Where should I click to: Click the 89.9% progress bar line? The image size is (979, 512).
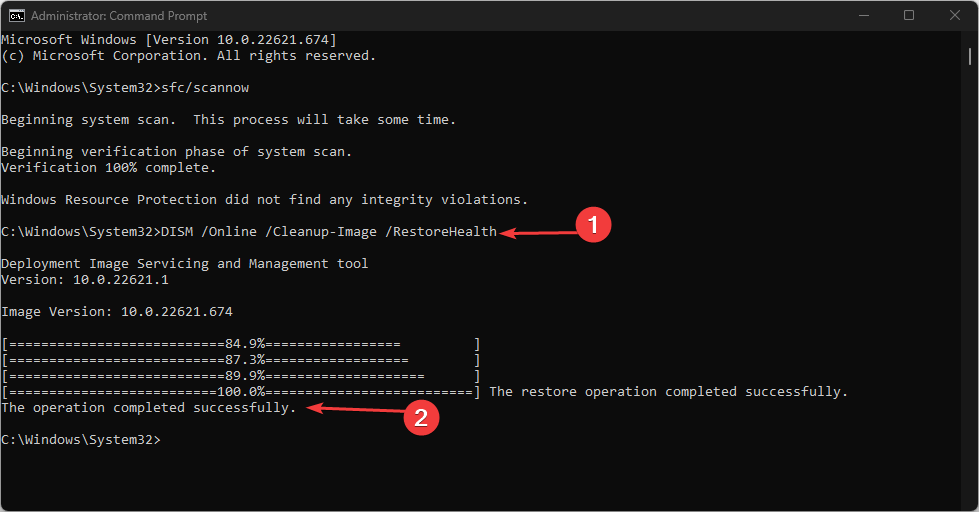(x=241, y=376)
